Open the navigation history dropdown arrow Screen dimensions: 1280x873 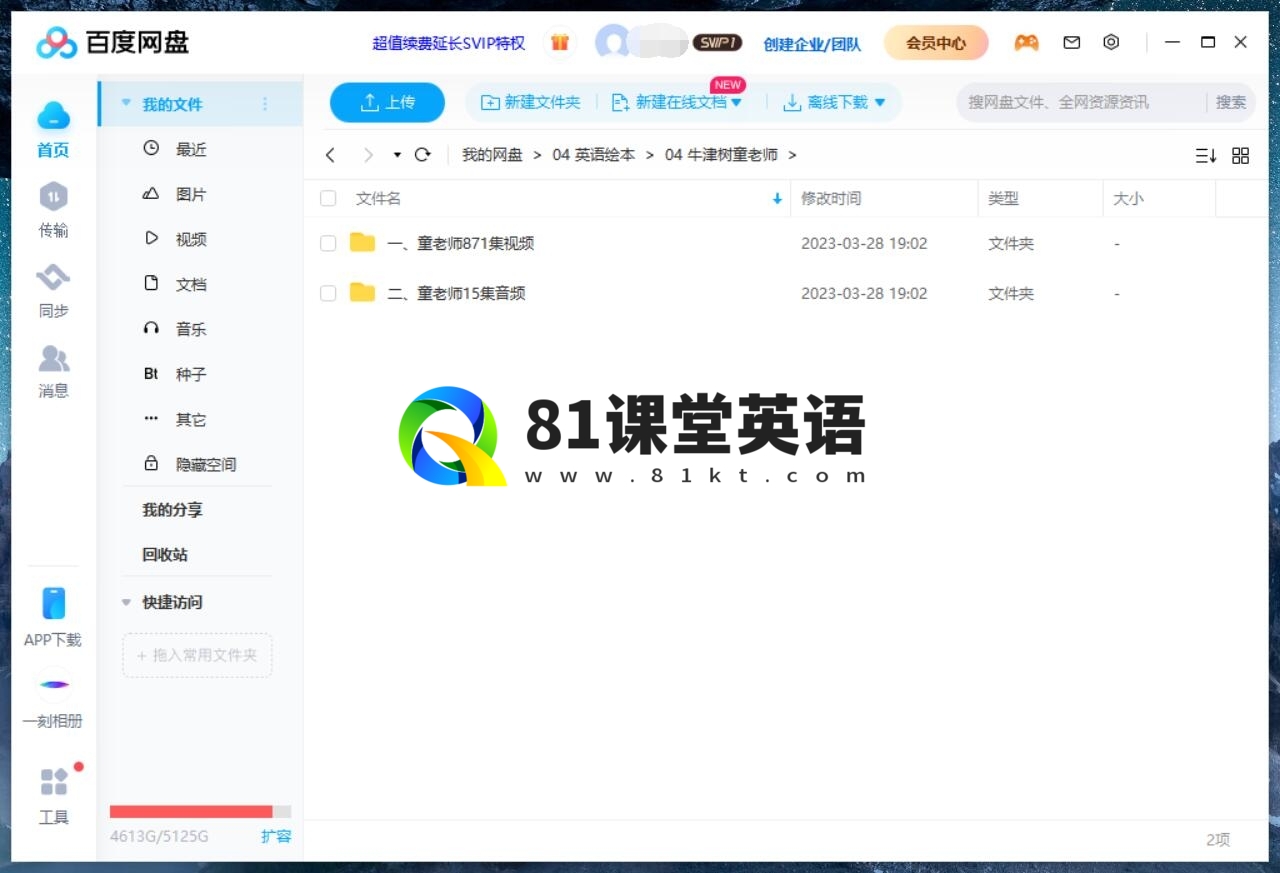397,155
